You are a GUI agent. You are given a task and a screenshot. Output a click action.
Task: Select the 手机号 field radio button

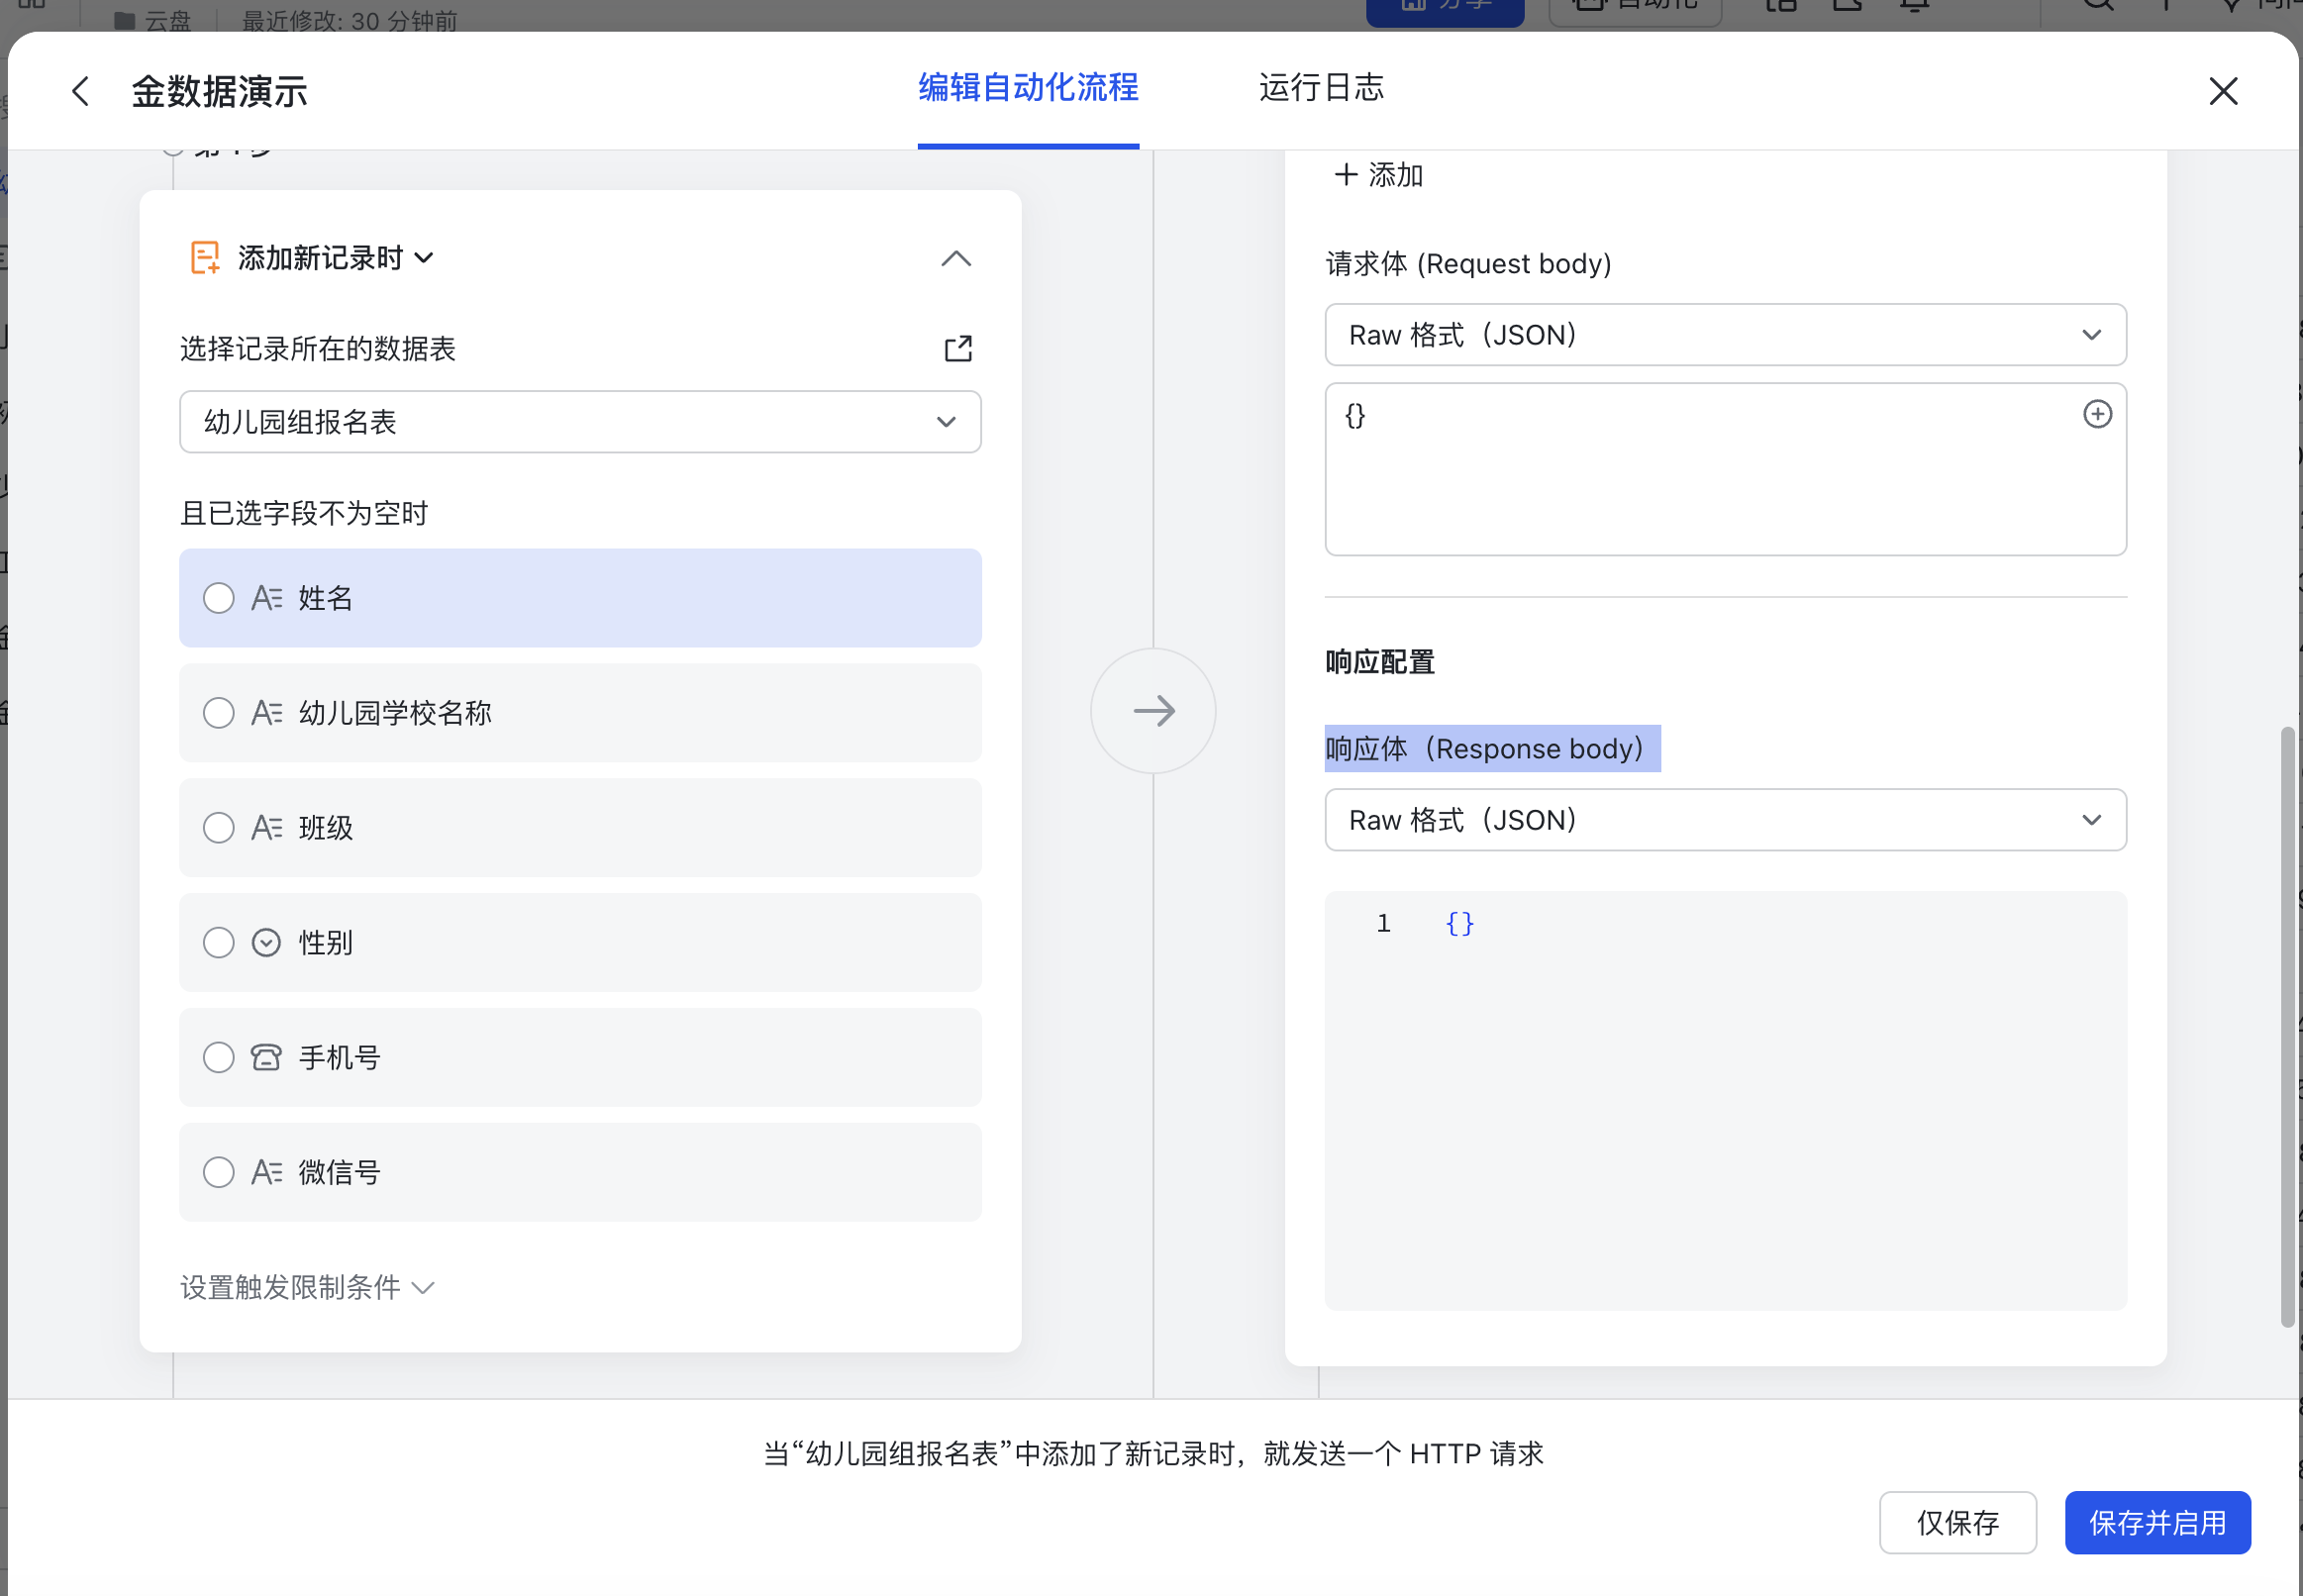[218, 1057]
